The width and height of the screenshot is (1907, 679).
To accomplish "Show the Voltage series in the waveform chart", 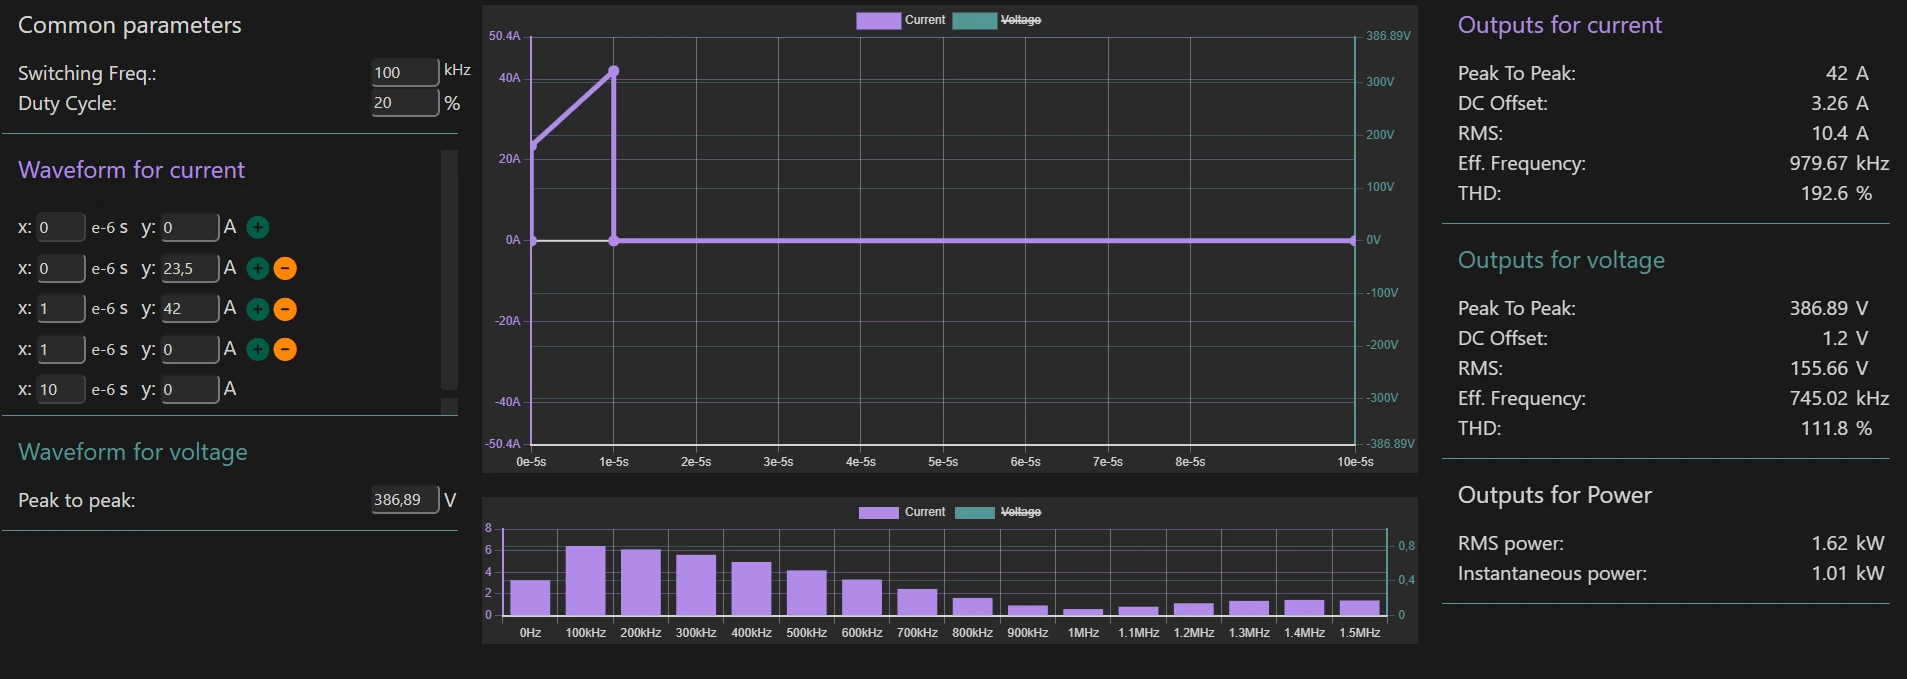I will click(x=997, y=20).
